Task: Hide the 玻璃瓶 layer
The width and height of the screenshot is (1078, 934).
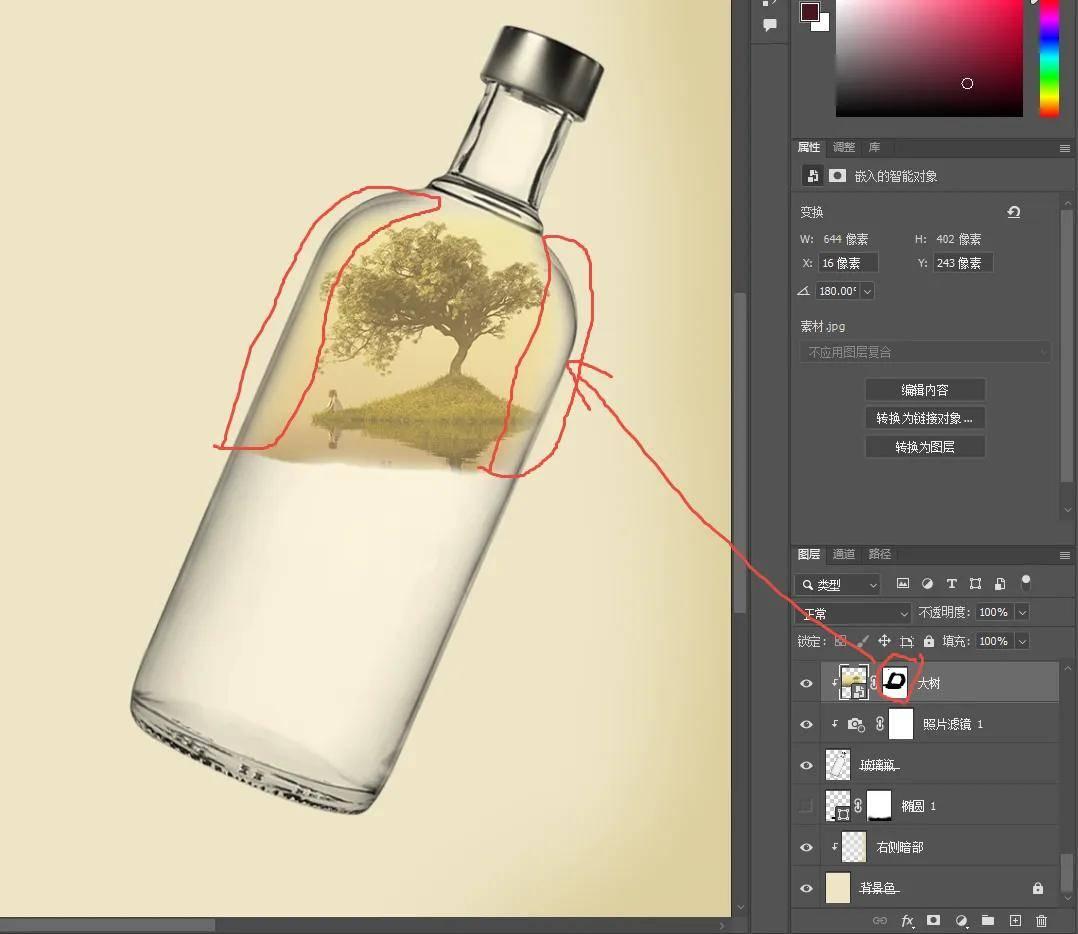Action: click(806, 764)
